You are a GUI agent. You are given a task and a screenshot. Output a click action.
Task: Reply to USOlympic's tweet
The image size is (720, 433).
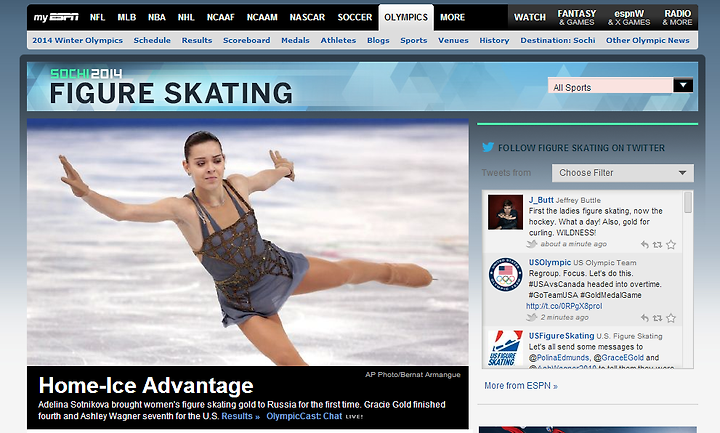(645, 318)
